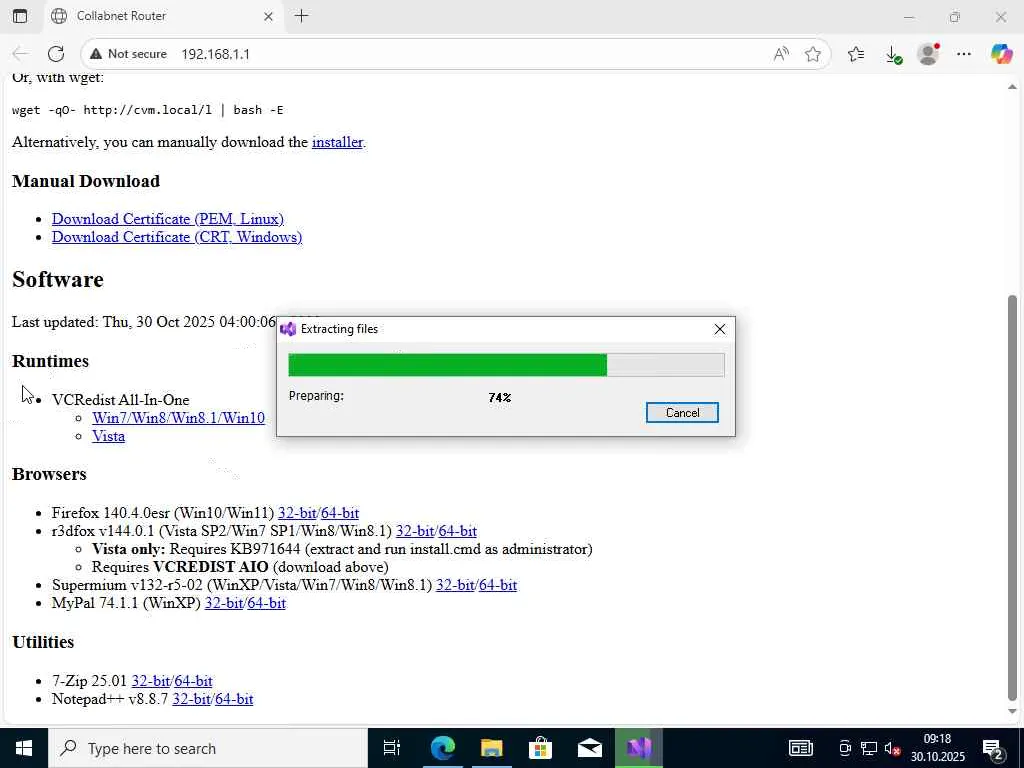Open the notification center icon
Screen dimensions: 1024x768
tap(993, 748)
